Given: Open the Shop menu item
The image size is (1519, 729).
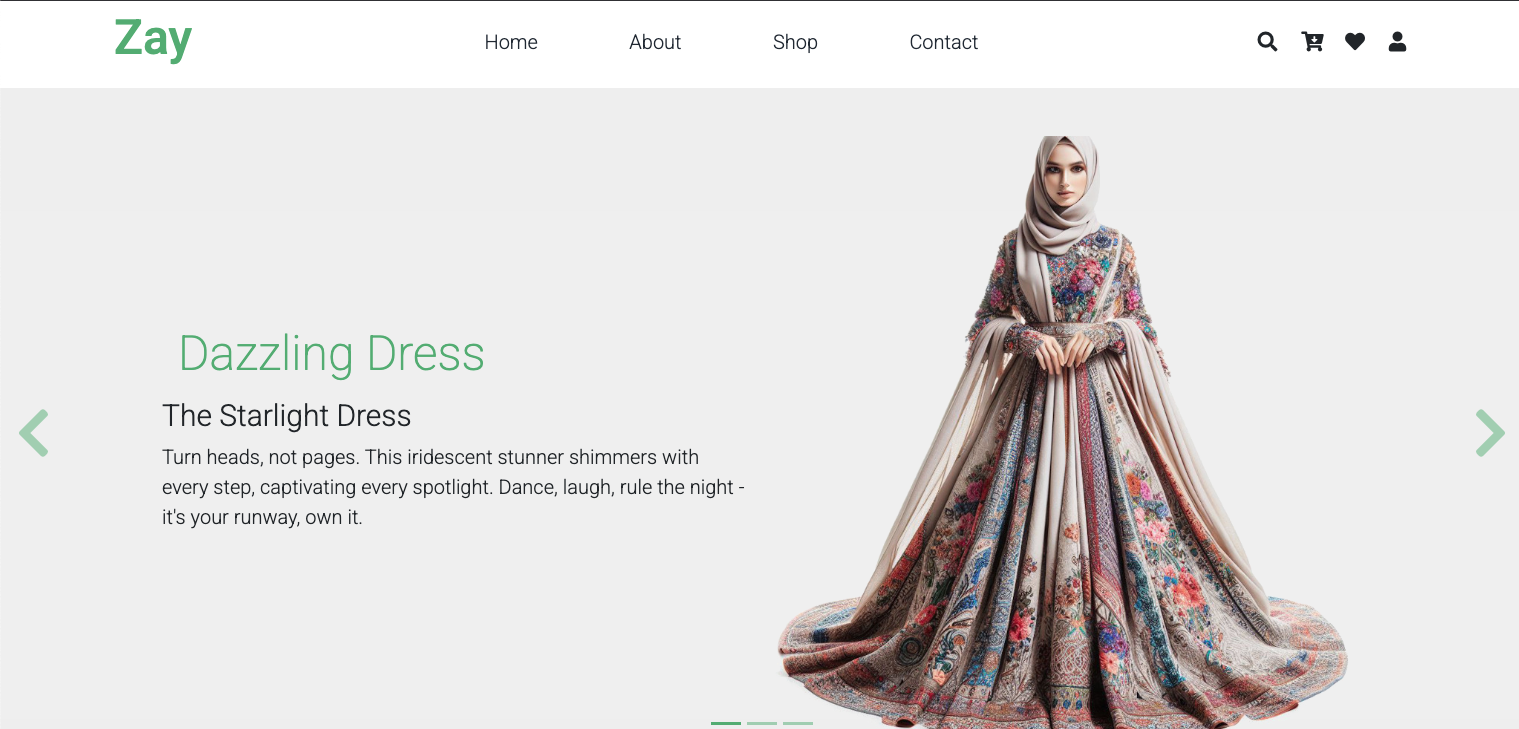Looking at the screenshot, I should (795, 42).
